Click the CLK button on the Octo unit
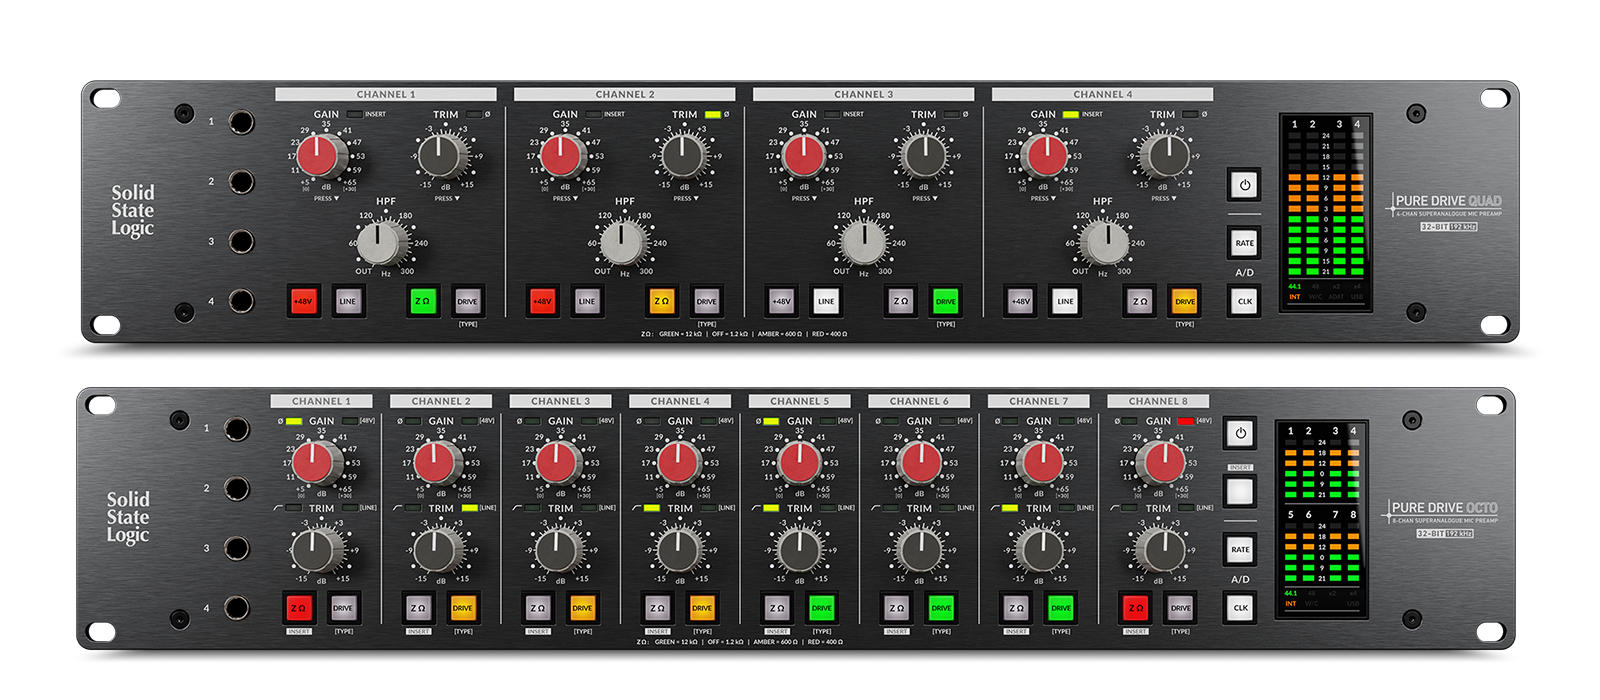 pos(1240,608)
